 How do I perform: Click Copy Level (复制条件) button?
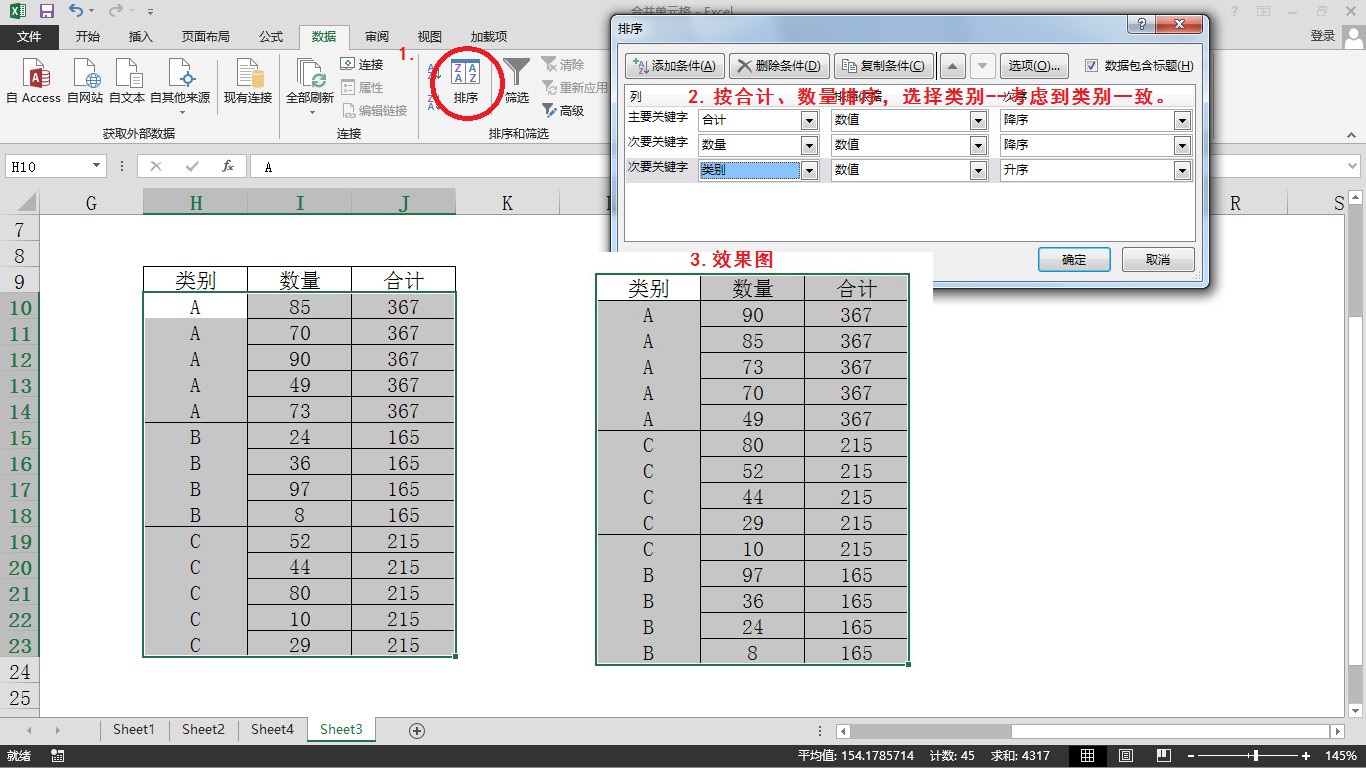[x=883, y=66]
